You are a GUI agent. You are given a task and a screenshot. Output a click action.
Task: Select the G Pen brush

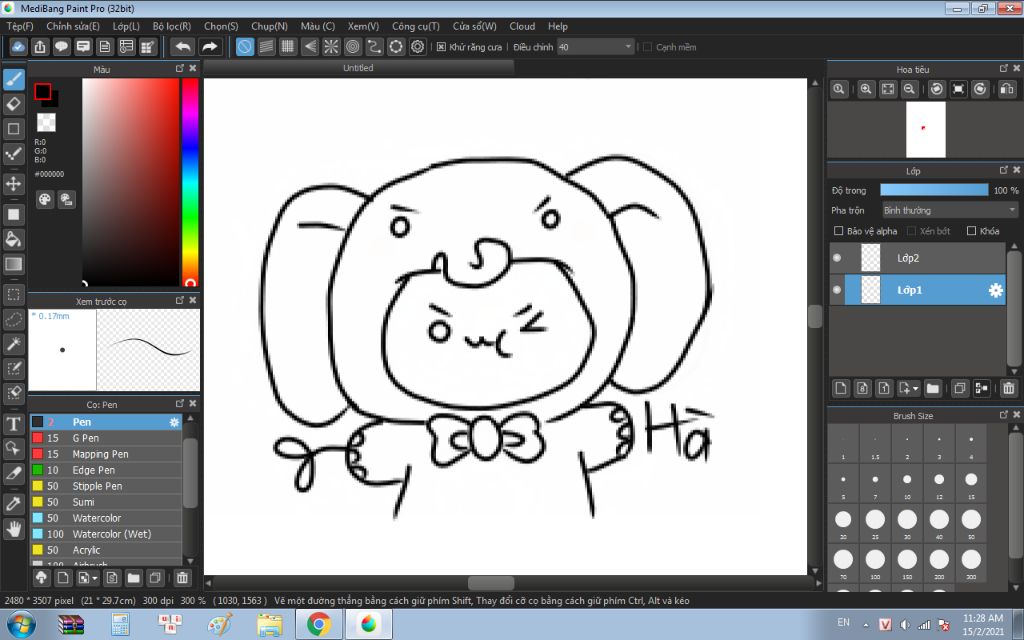click(106, 438)
